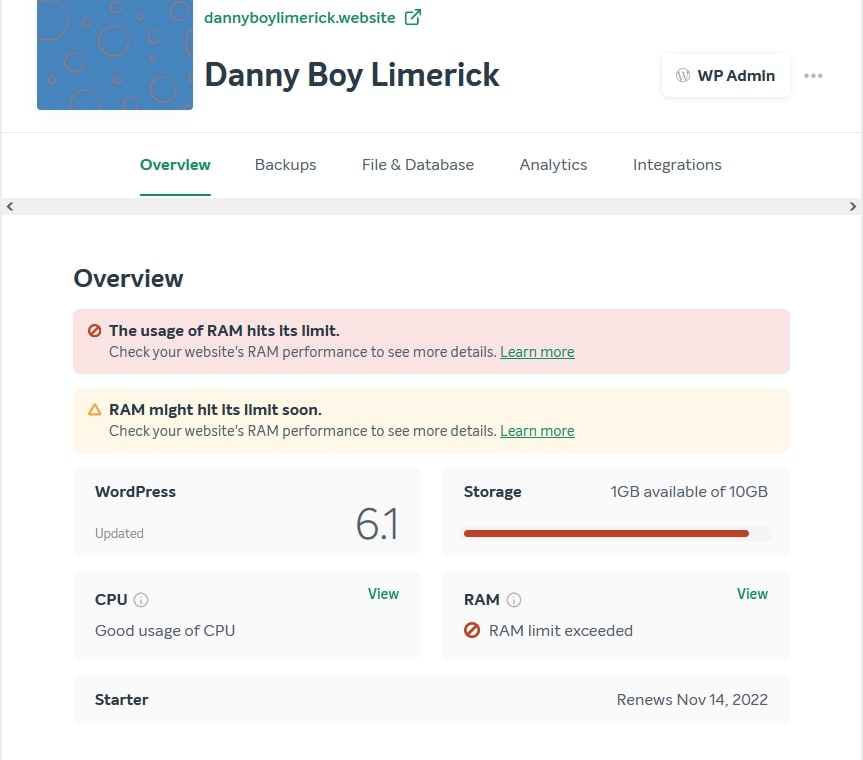Open Learn more link in yellow RAM warning
Screen dimensions: 863x760
pos(537,431)
